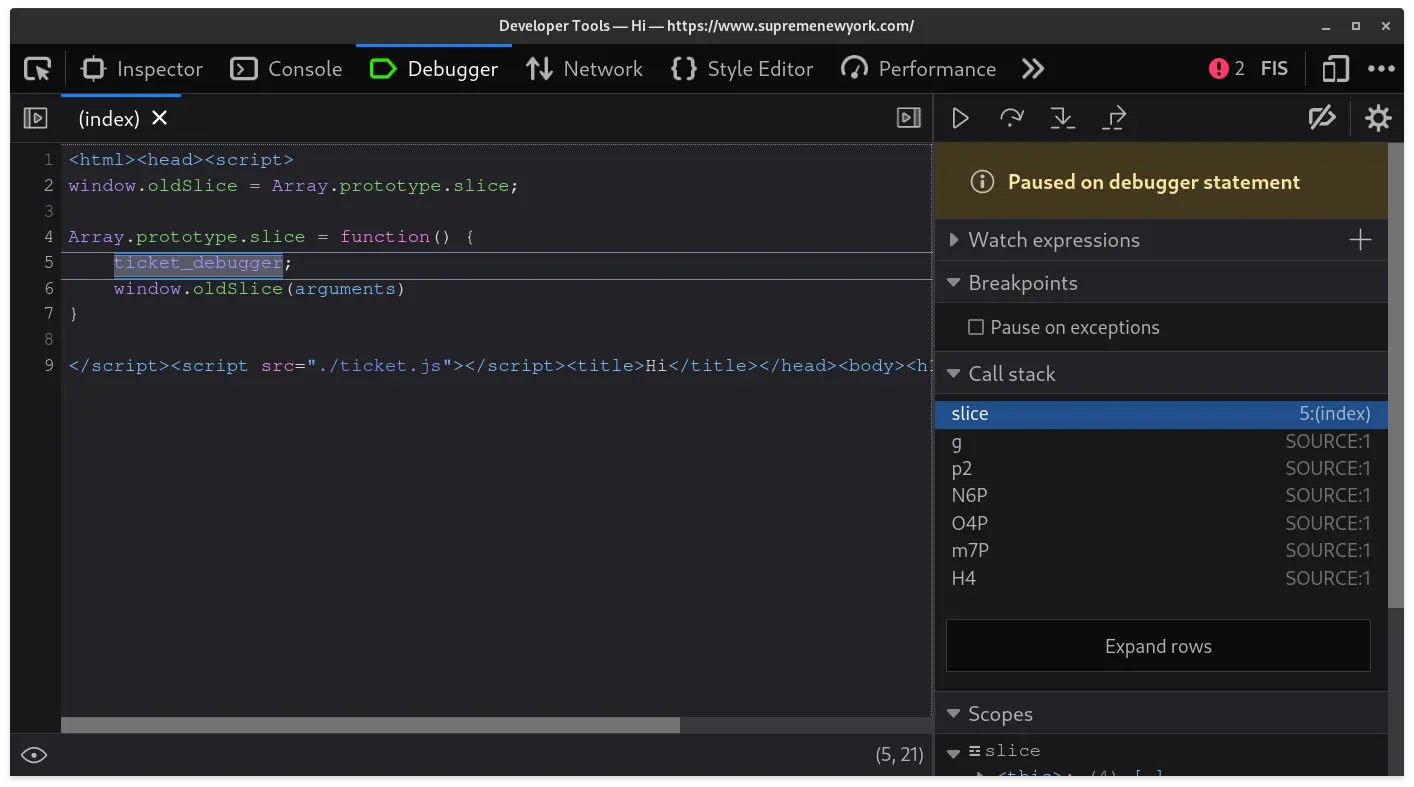This screenshot has width=1414, height=787.
Task: Collapse the Scopes section
Action: point(953,713)
